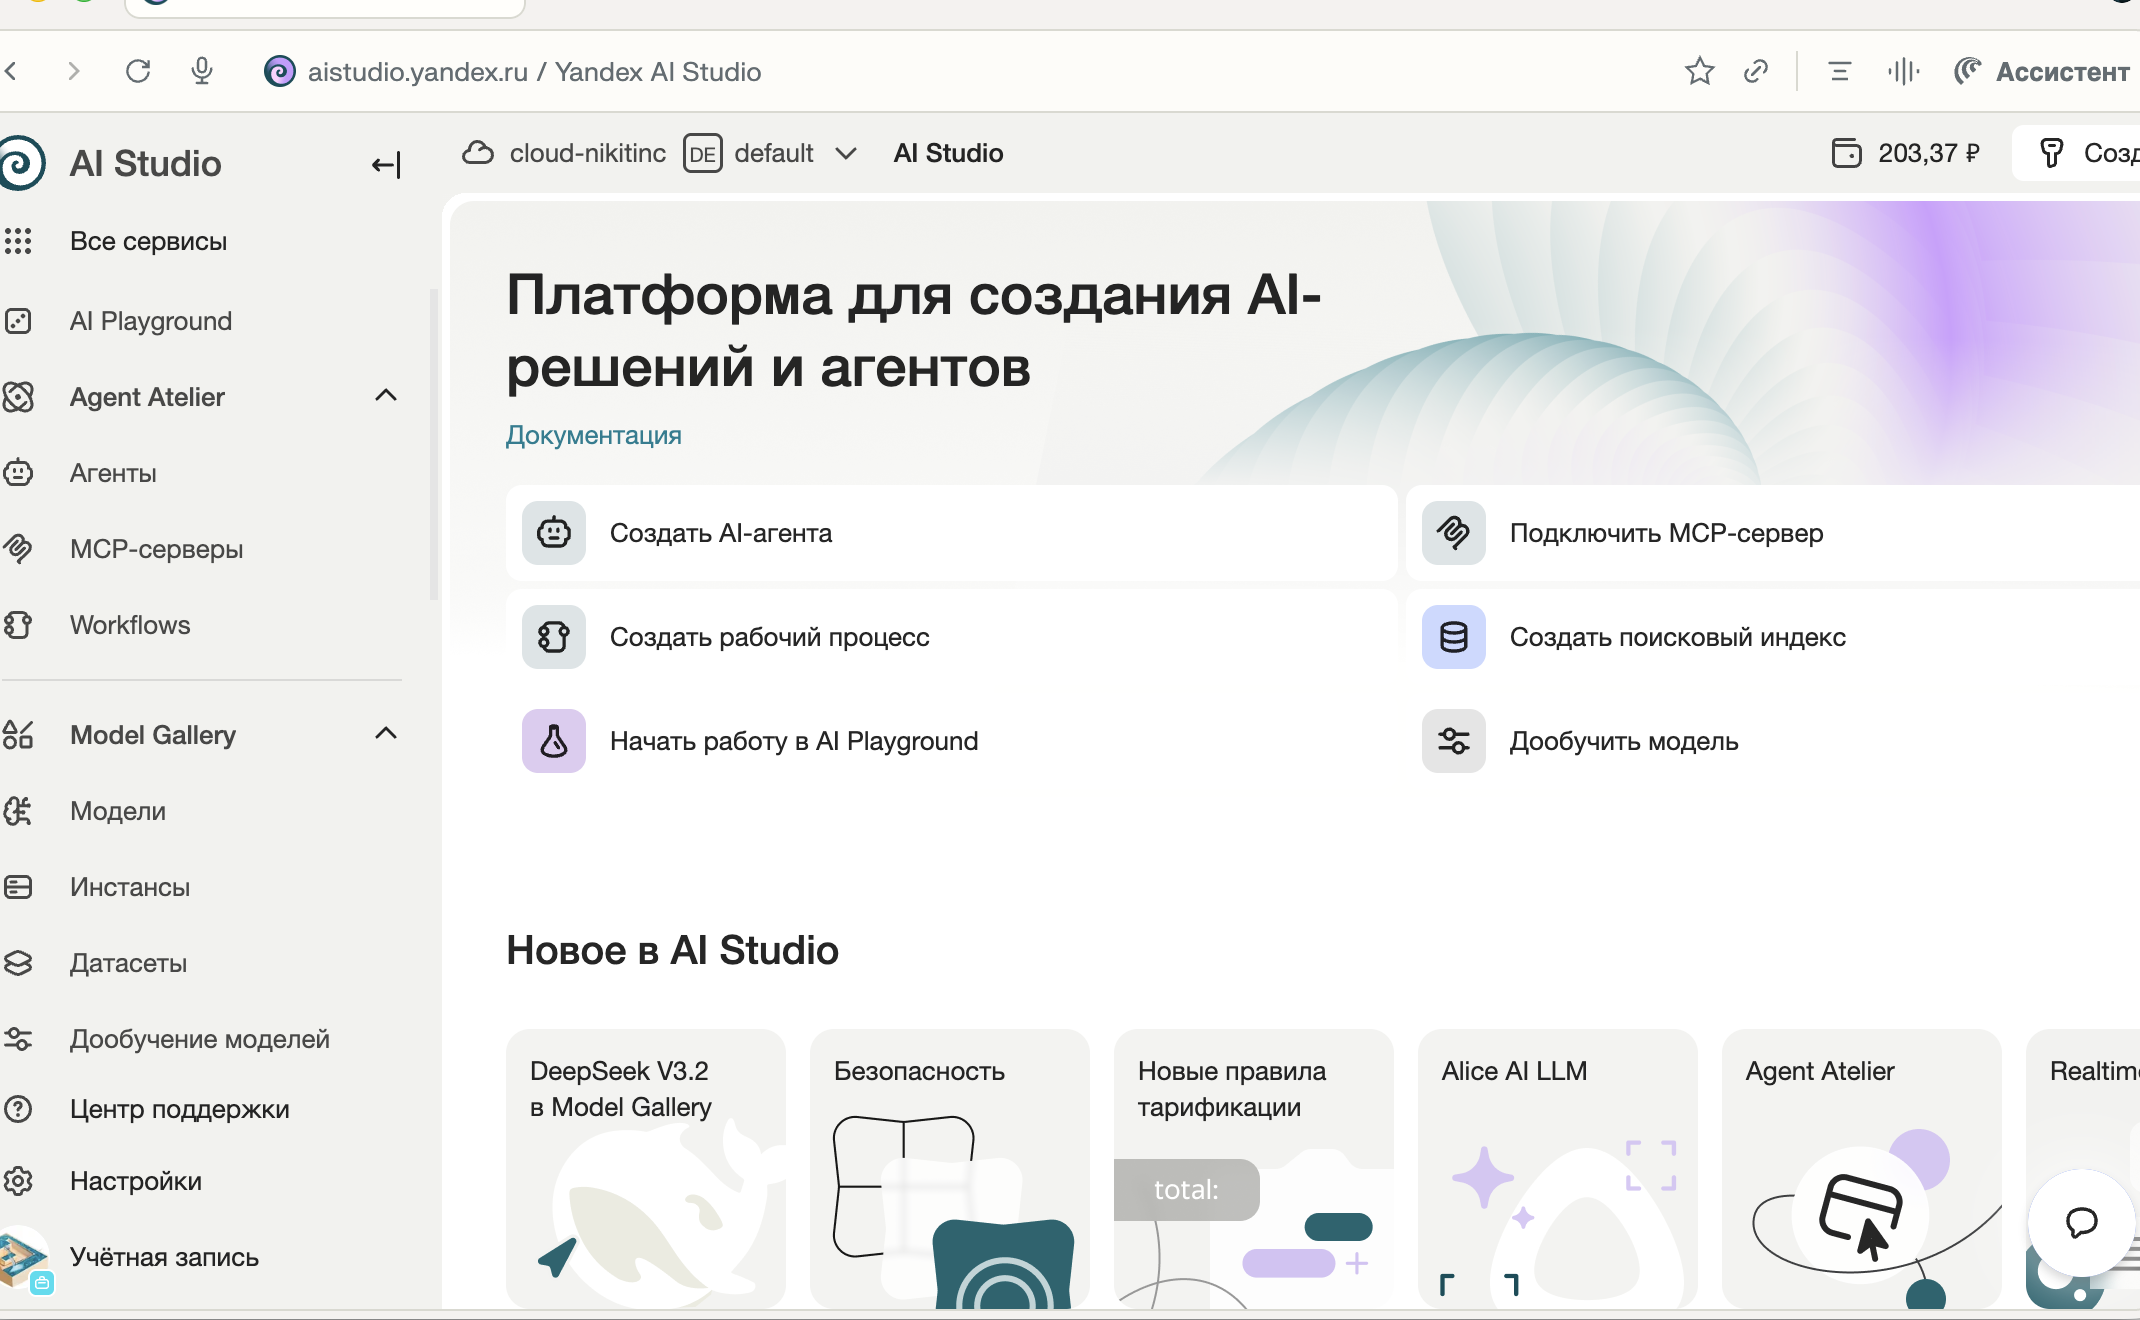Click the Агенты robot icon

pos(18,473)
